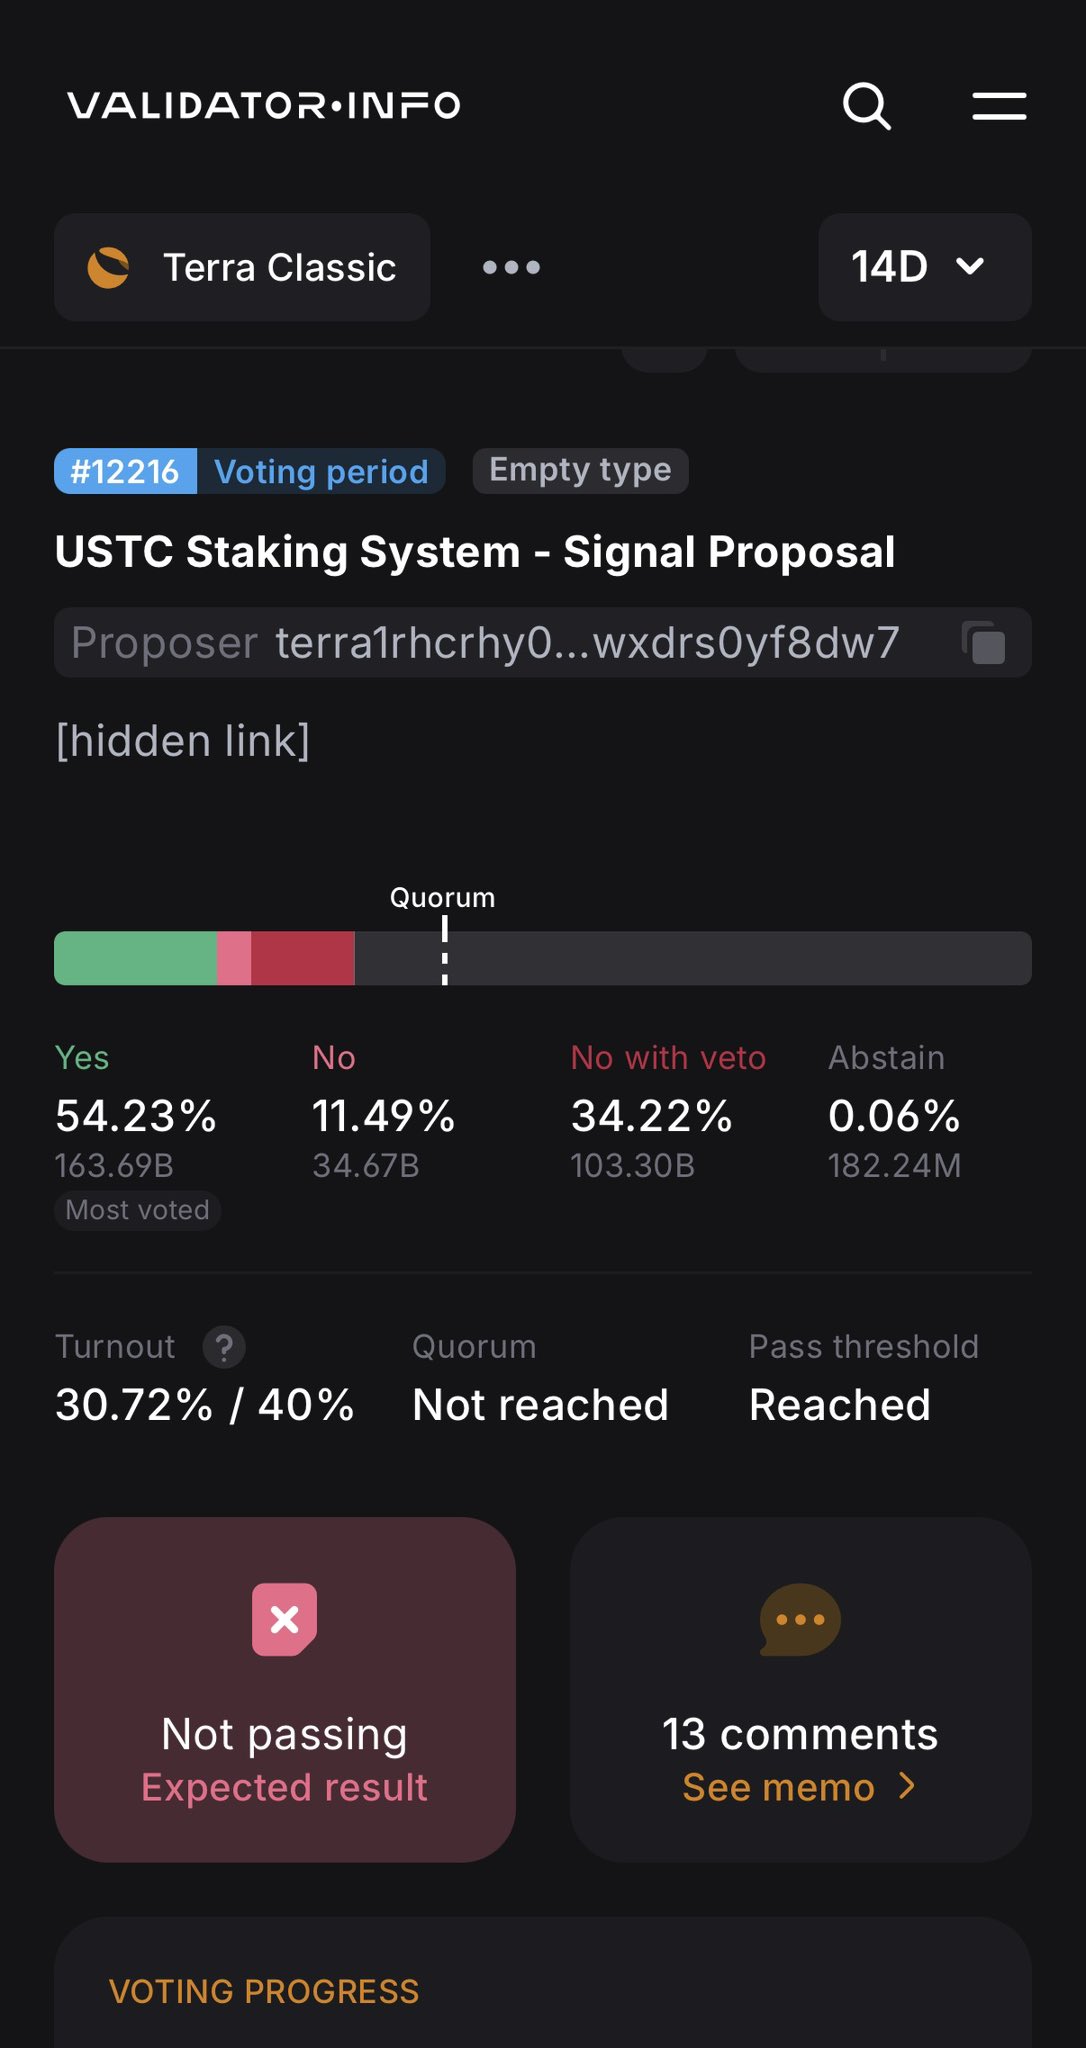Viewport: 1086px width, 2048px height.
Task: Open the hamburger menu
Action: [999, 106]
